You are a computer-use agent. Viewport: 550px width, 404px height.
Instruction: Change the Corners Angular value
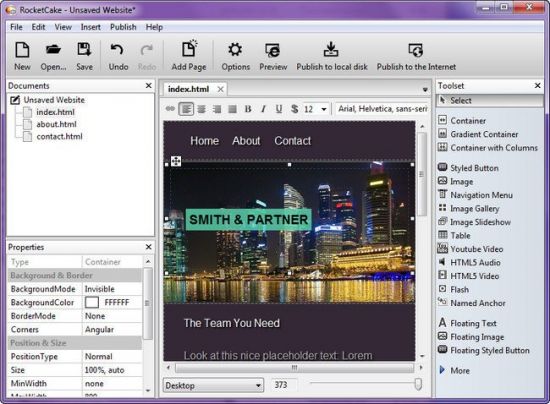pos(112,329)
